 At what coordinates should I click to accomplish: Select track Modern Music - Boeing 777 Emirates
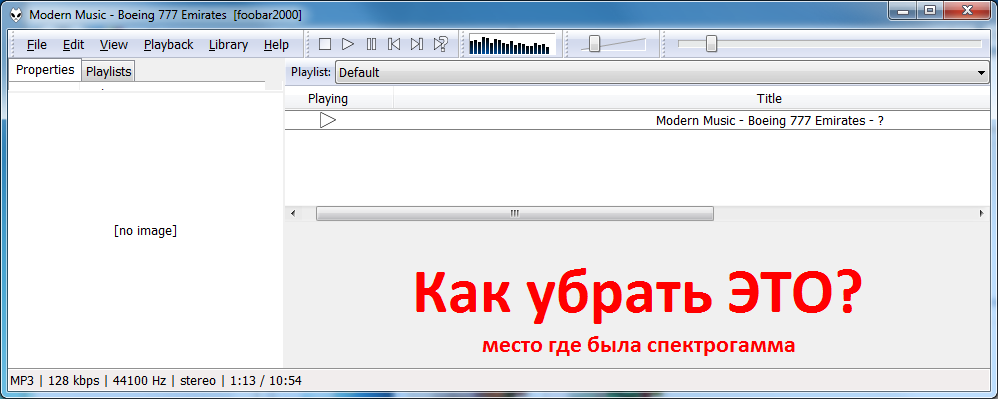pos(638,120)
